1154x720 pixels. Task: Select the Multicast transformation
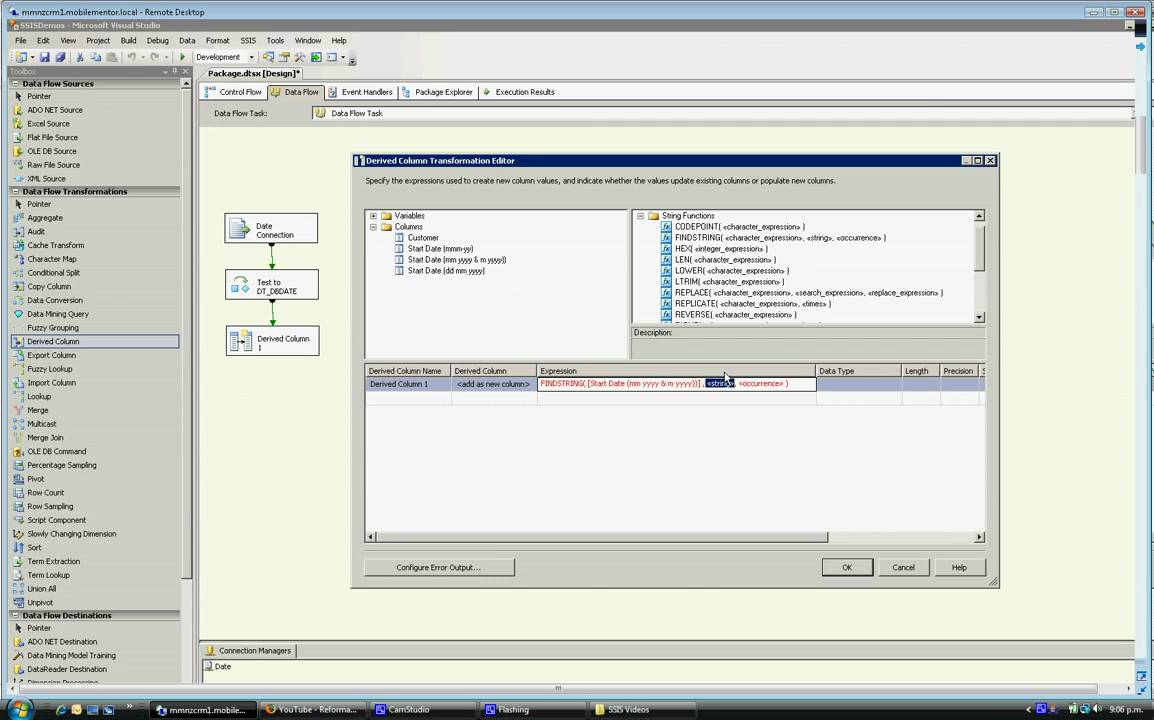coord(41,424)
